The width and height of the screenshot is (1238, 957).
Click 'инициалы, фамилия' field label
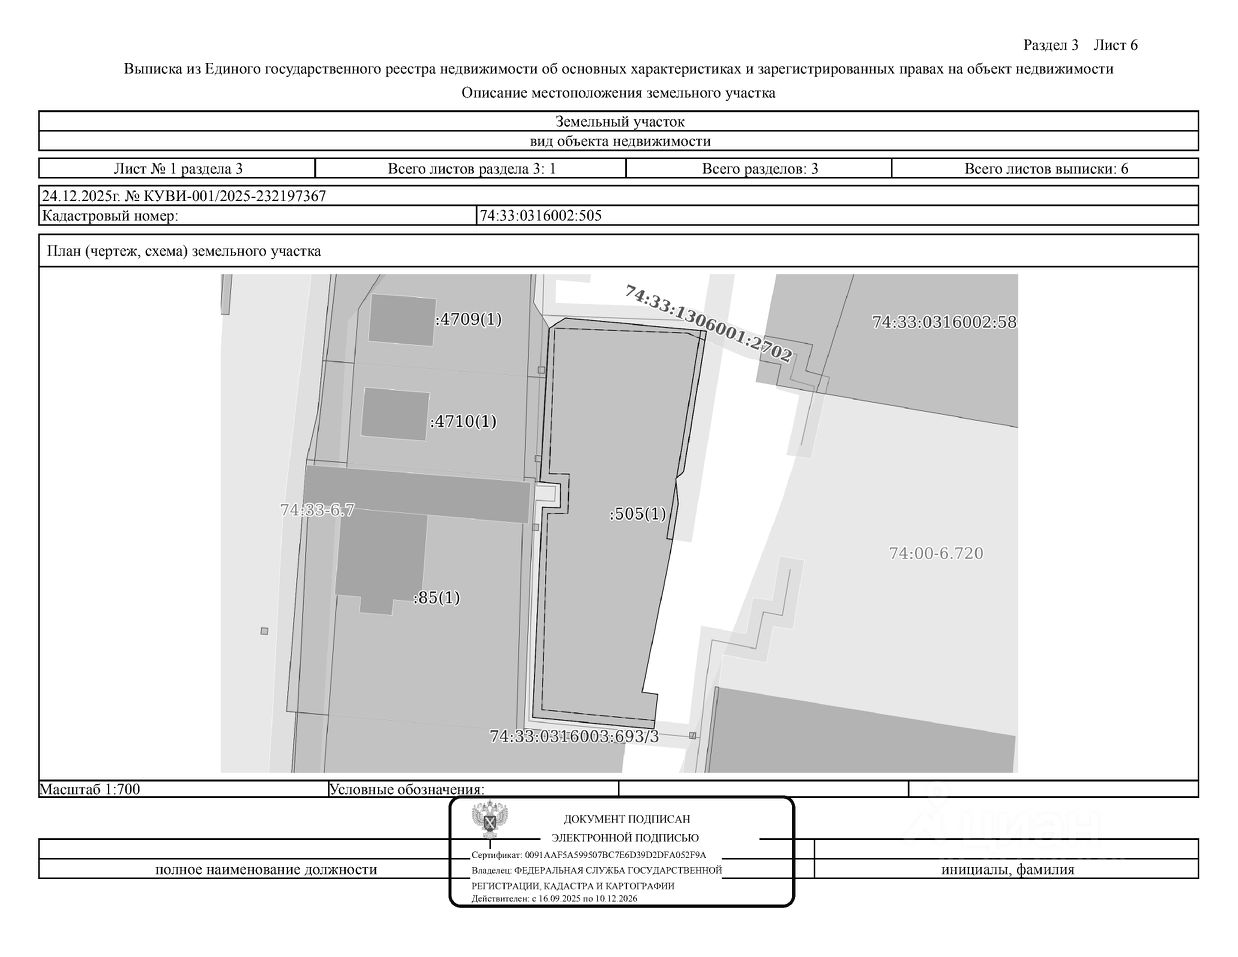(1008, 869)
